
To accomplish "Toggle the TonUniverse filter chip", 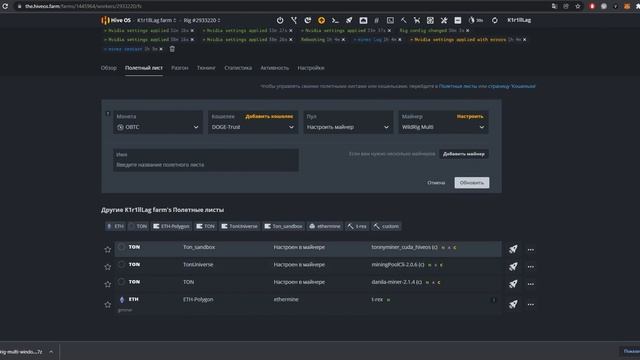I will [x=240, y=226].
